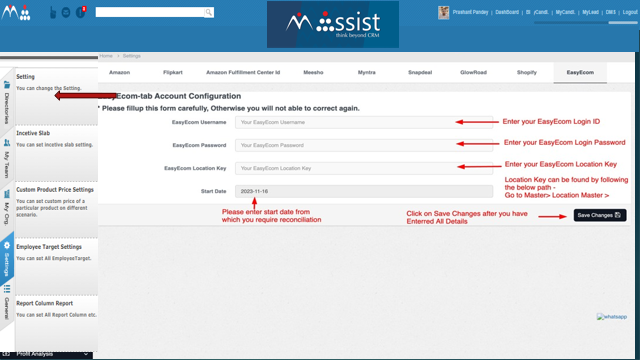The width and height of the screenshot is (640, 360).
Task: Click the header horizontal scrollbar thumb
Action: pos(623,23)
